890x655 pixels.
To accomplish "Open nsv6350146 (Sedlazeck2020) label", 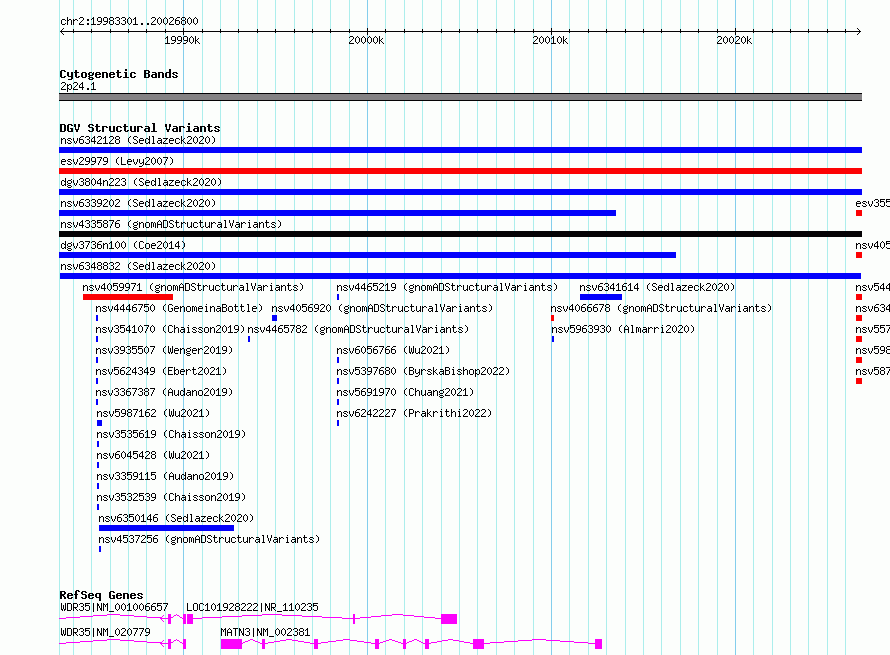I will pos(176,518).
